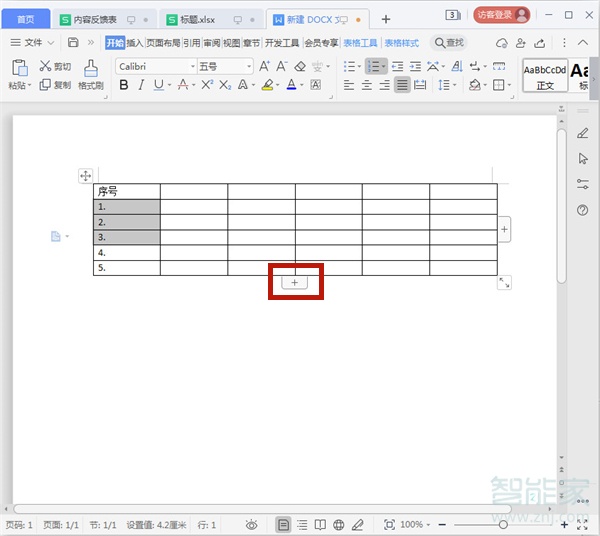Toggle underline formatting

(158, 85)
